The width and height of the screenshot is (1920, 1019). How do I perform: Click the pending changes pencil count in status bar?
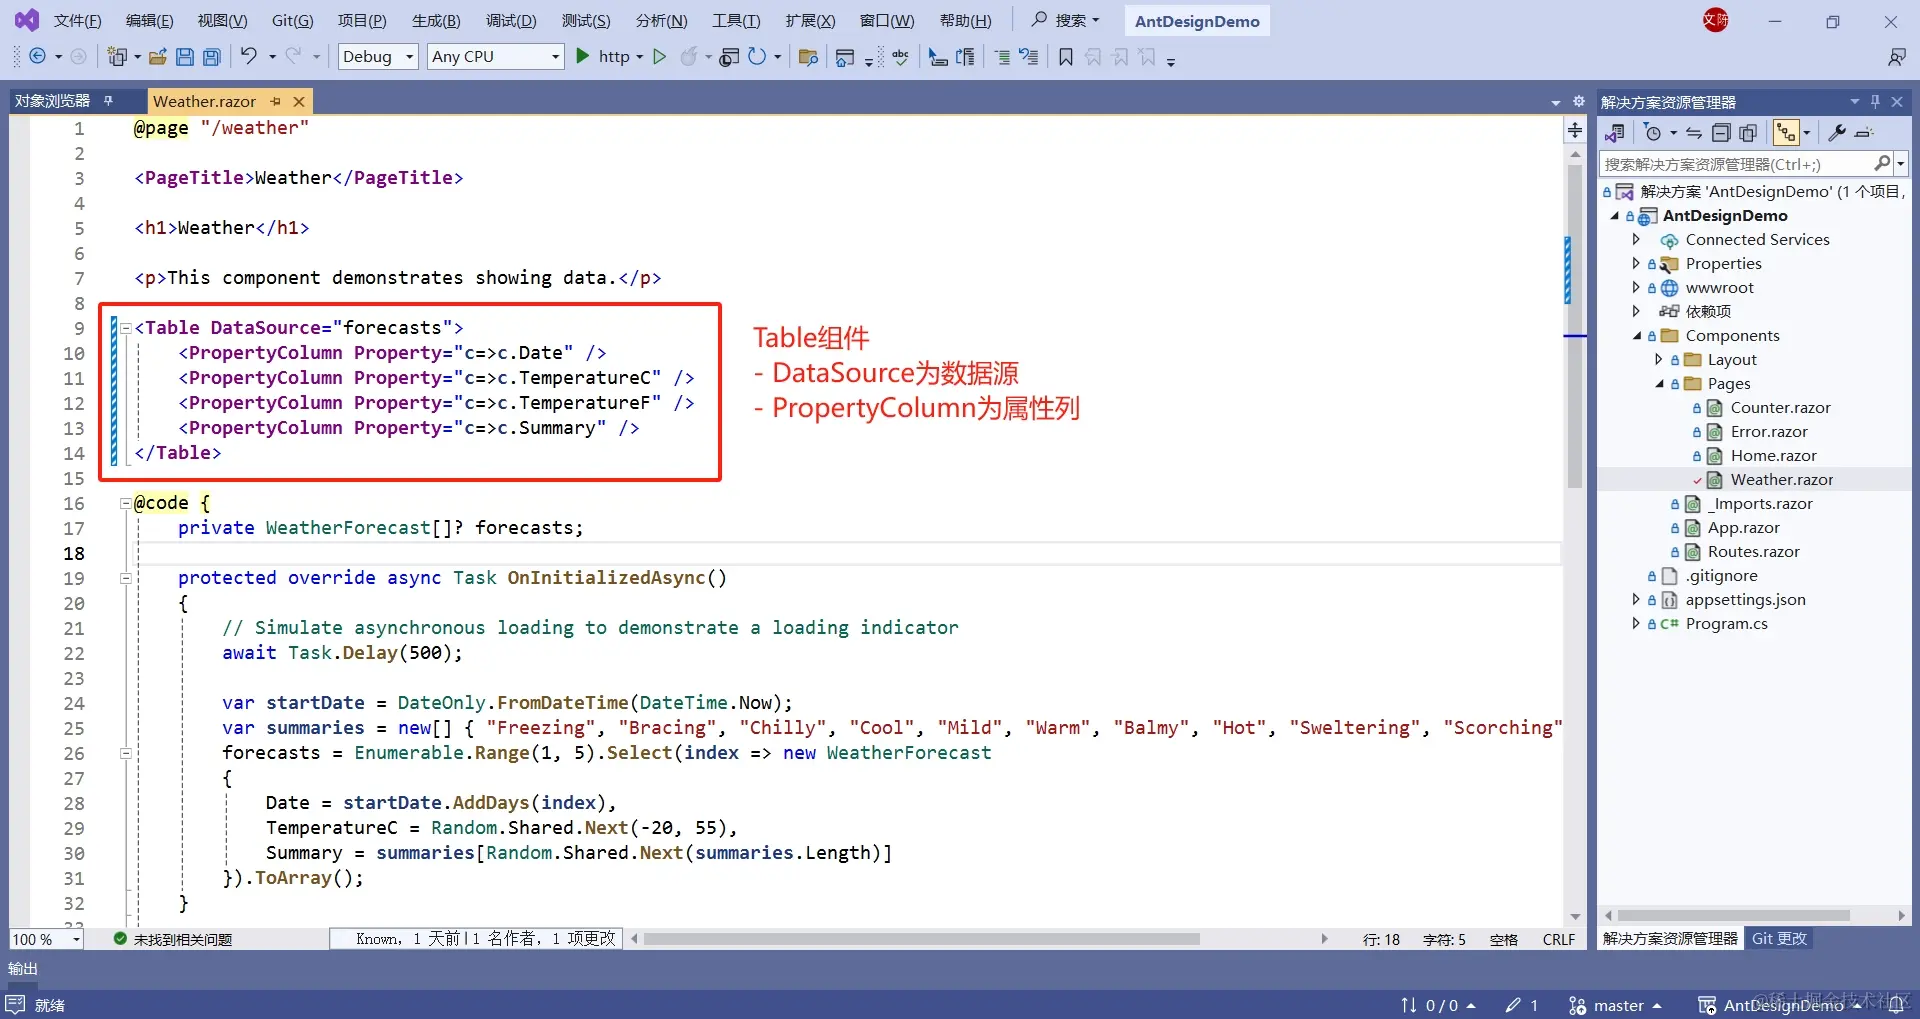point(1521,1005)
